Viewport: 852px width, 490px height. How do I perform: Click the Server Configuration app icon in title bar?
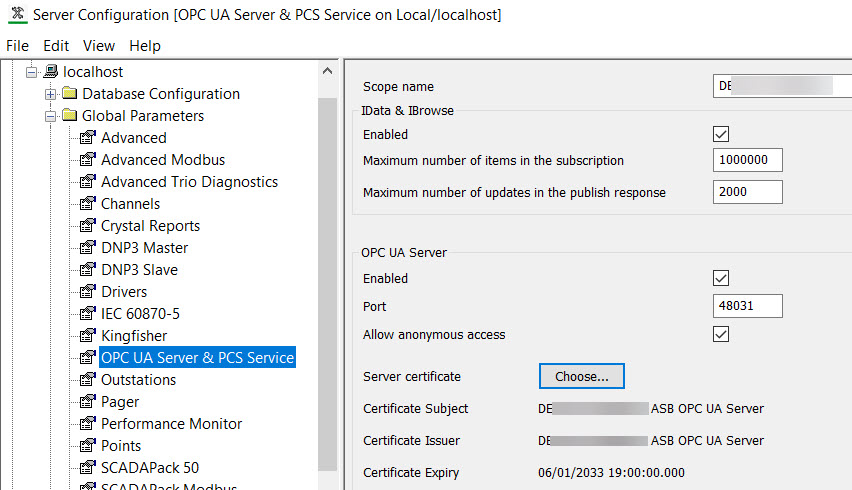(x=17, y=14)
